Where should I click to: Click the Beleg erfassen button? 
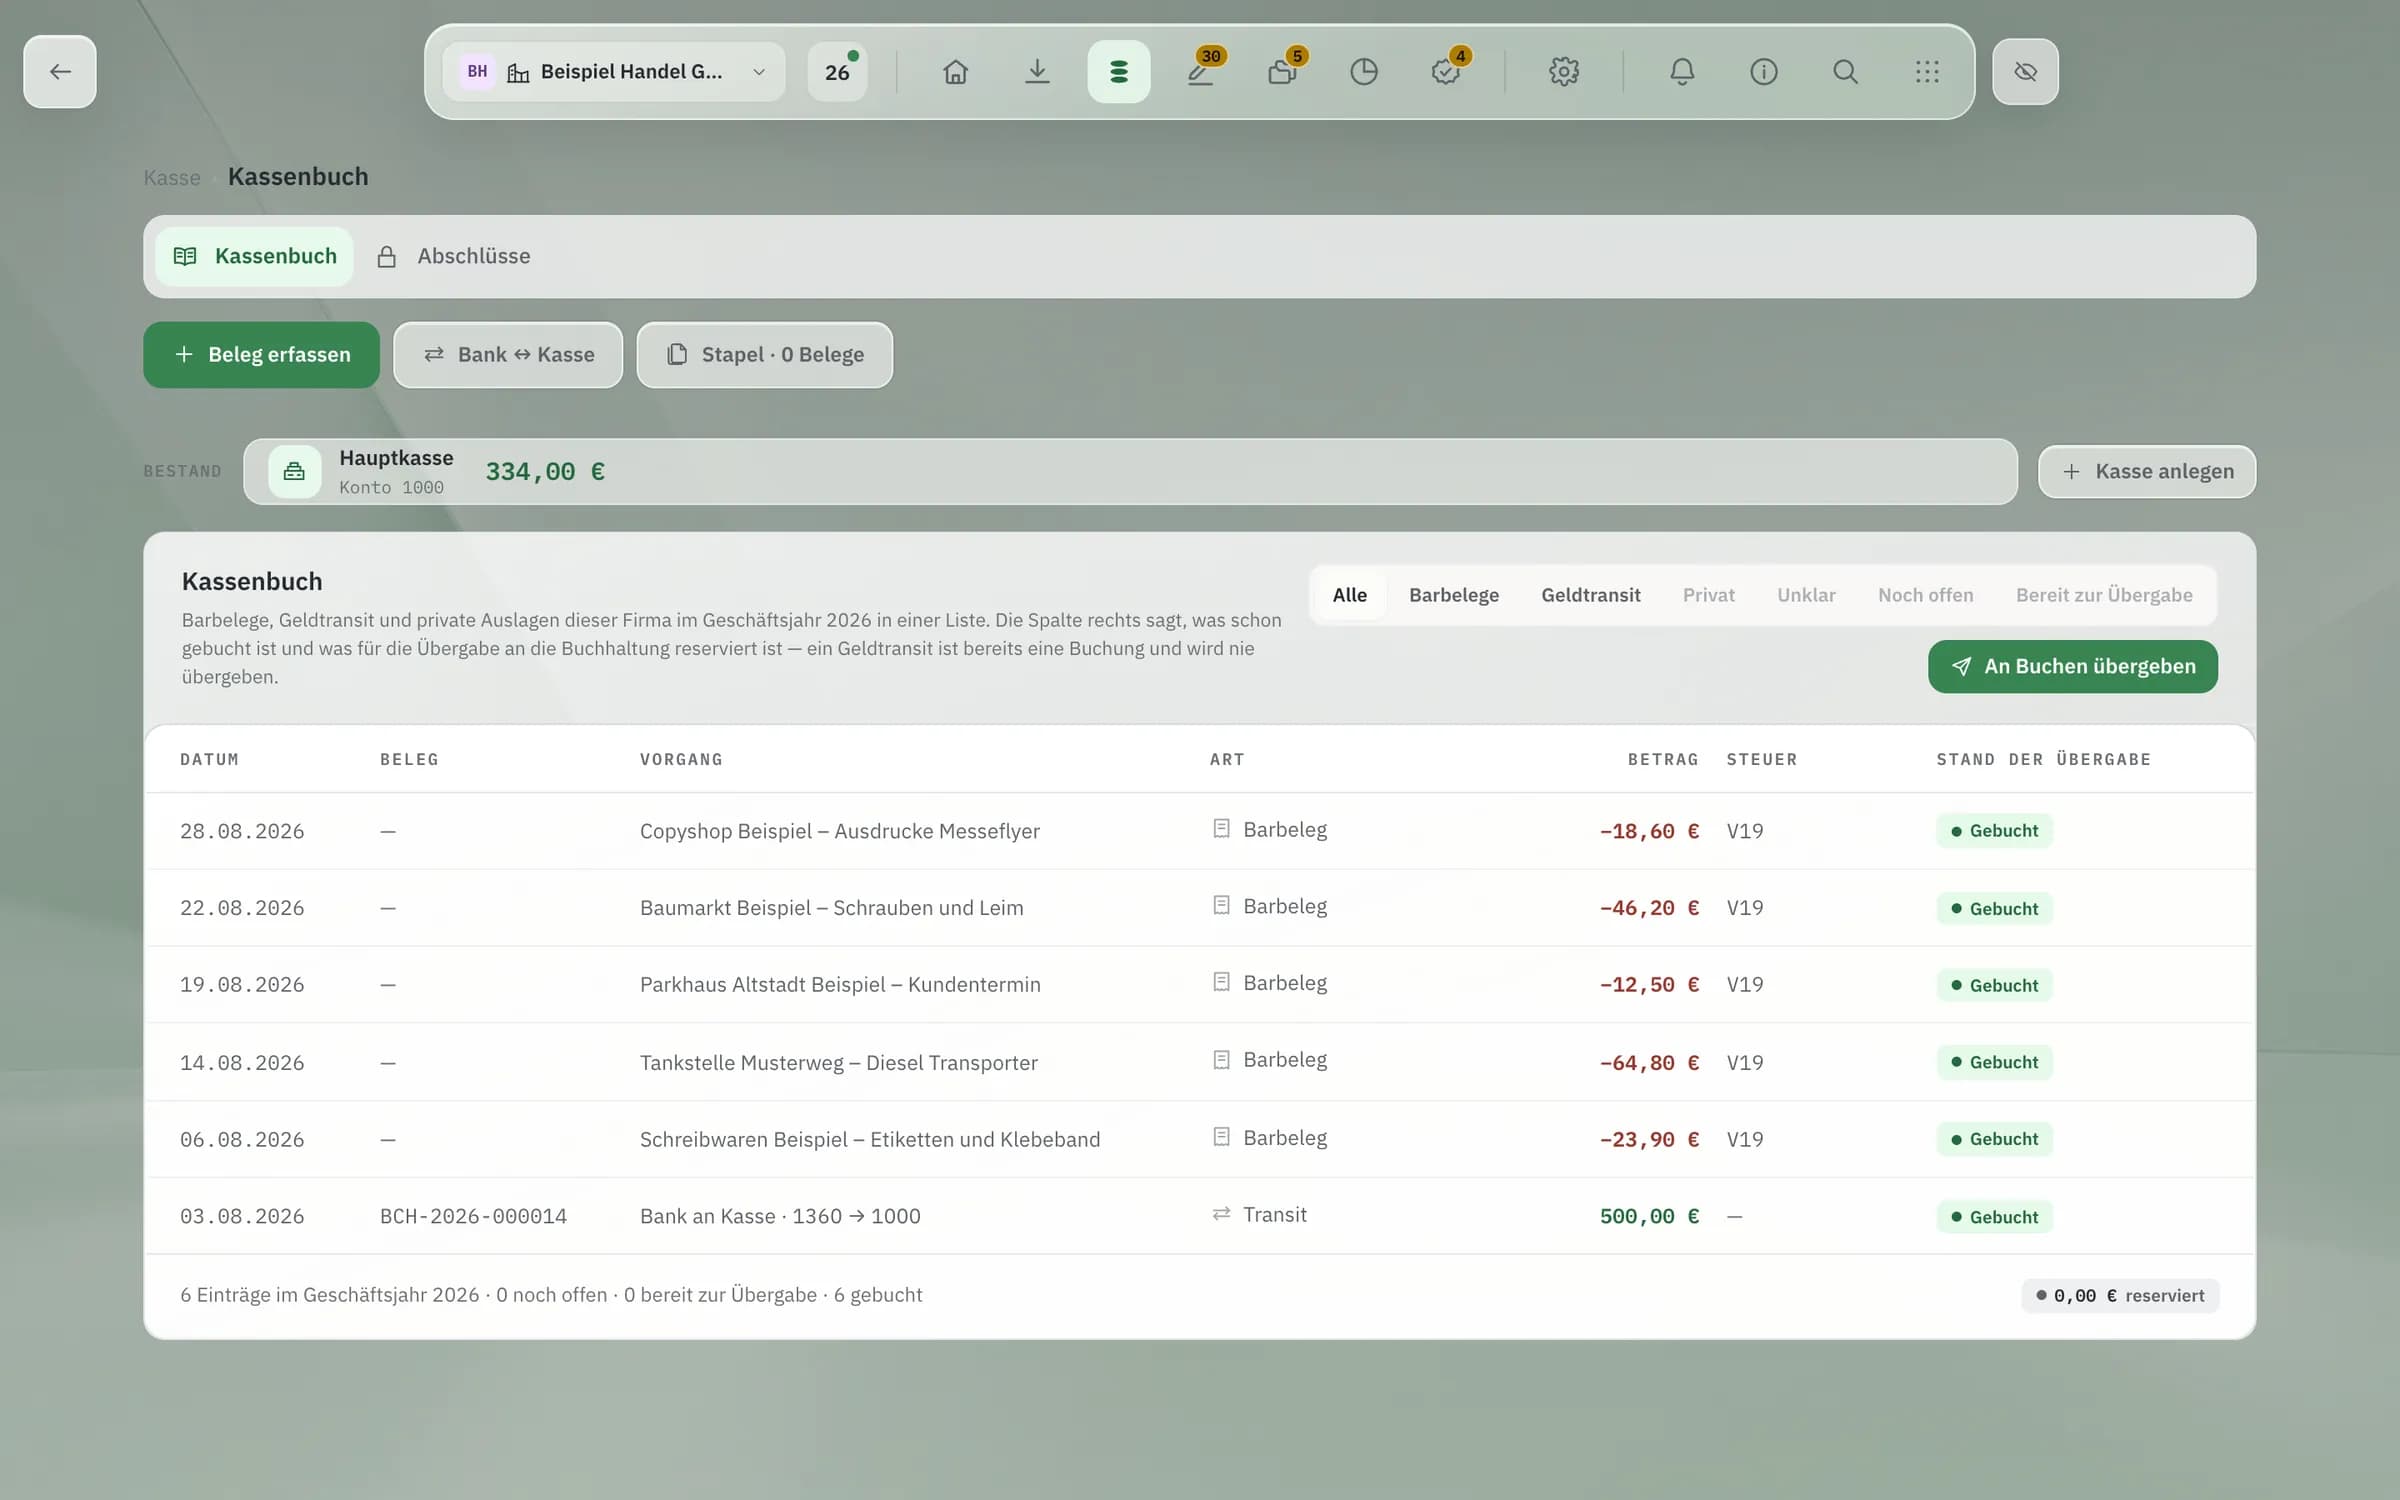click(262, 355)
